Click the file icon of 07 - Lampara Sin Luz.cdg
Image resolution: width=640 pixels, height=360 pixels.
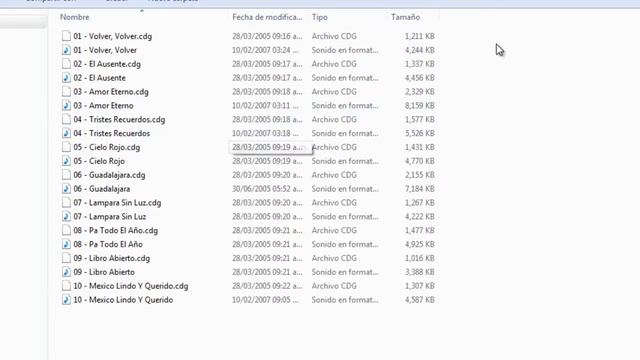point(66,202)
